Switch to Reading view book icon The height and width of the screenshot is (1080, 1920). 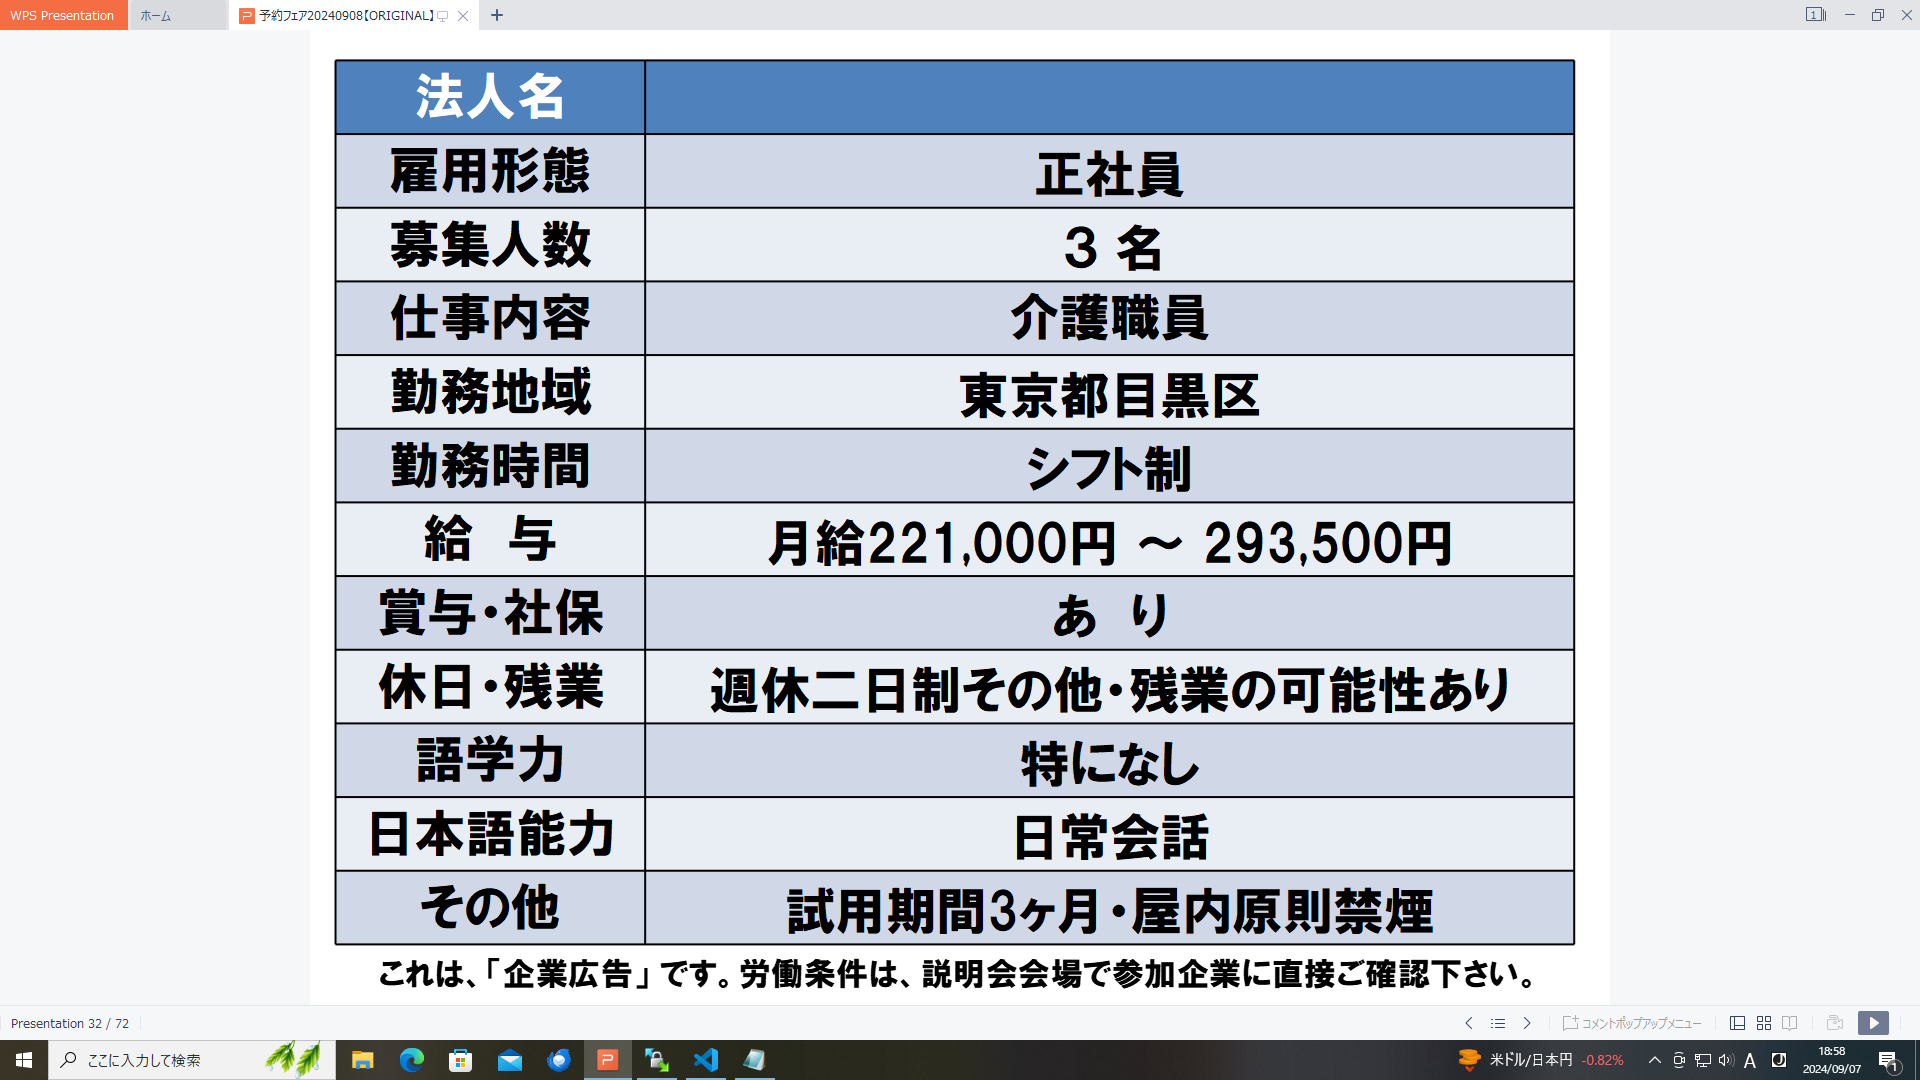point(1790,1023)
